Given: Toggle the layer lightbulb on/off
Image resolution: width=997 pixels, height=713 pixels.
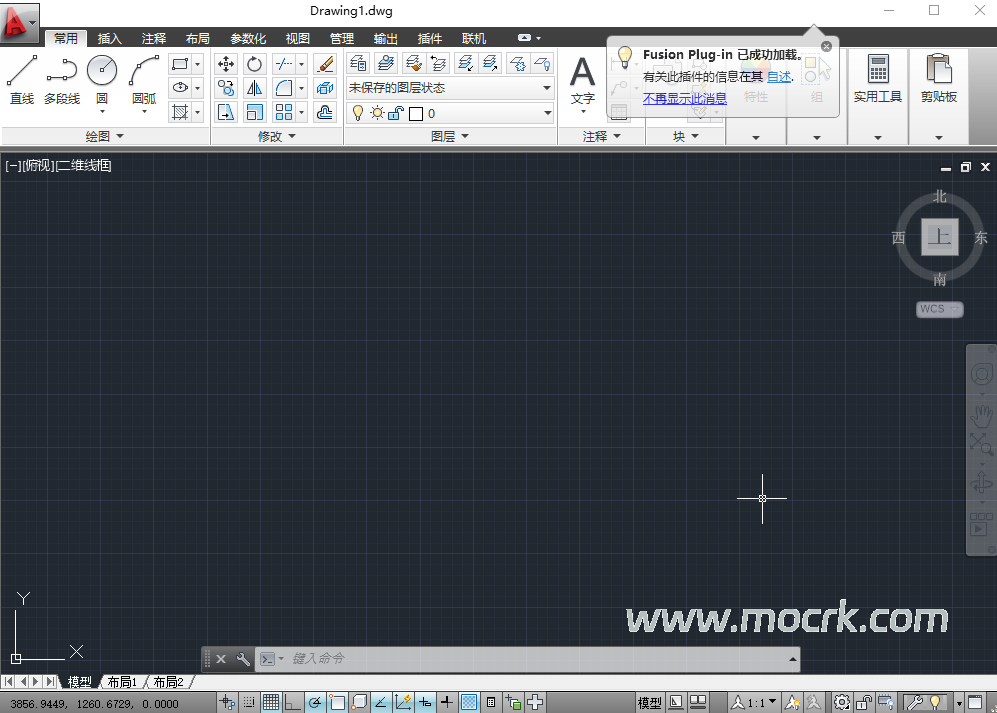Looking at the screenshot, I should 358,113.
